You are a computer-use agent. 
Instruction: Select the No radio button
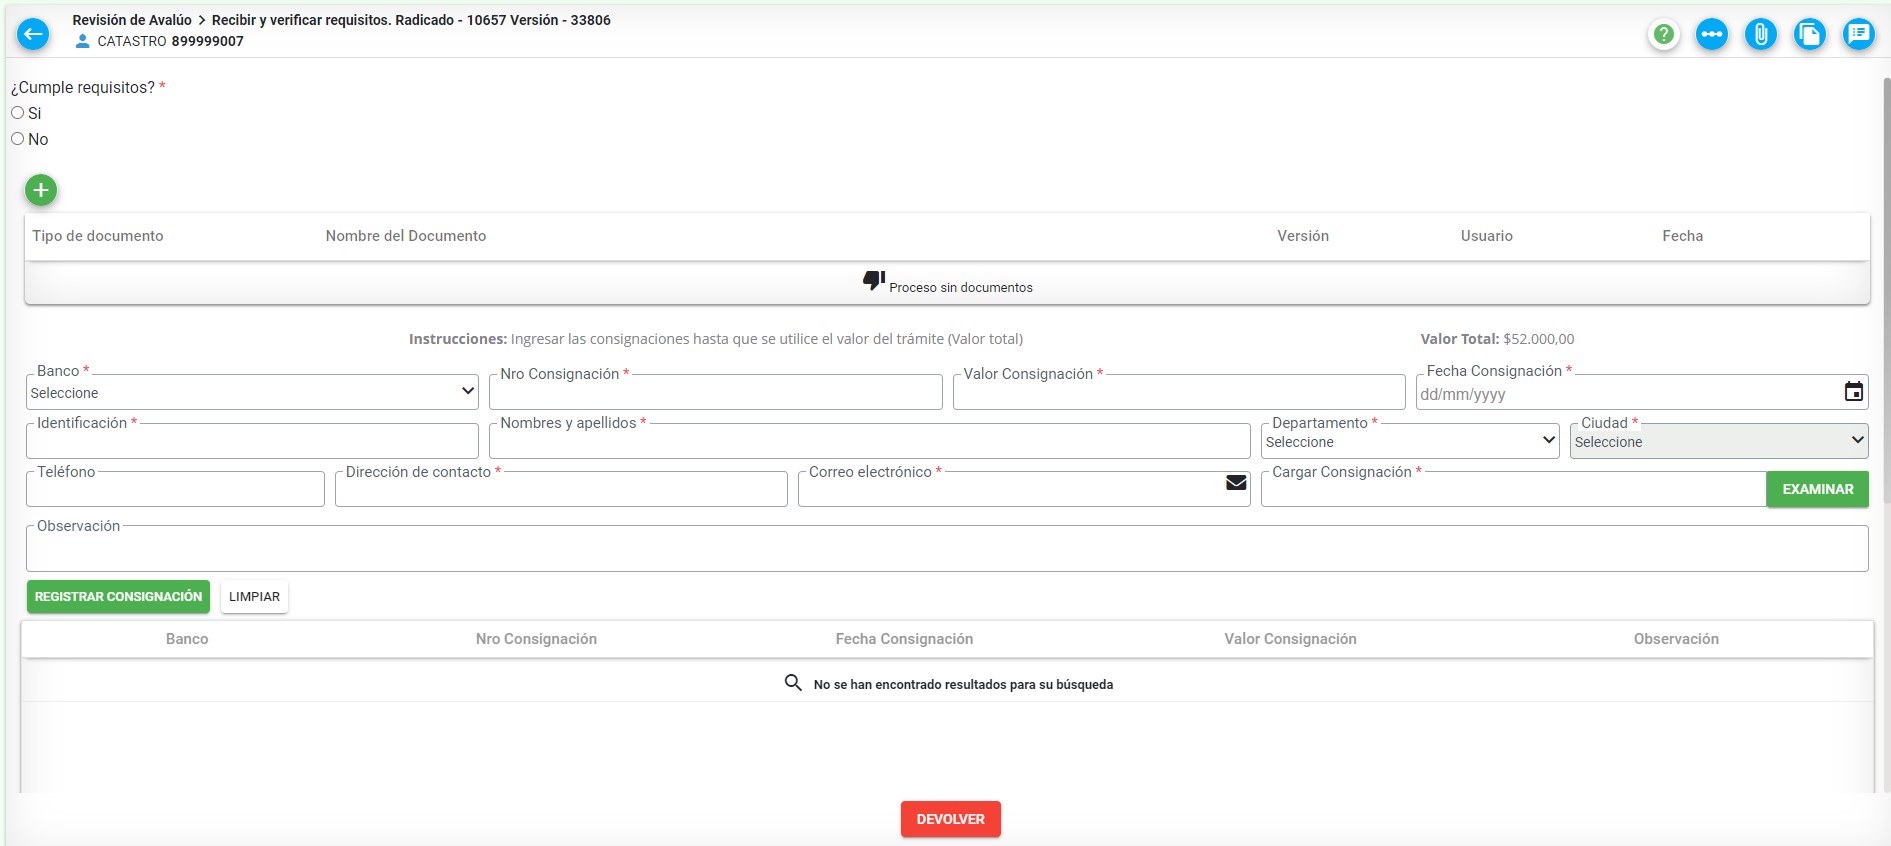coord(18,139)
